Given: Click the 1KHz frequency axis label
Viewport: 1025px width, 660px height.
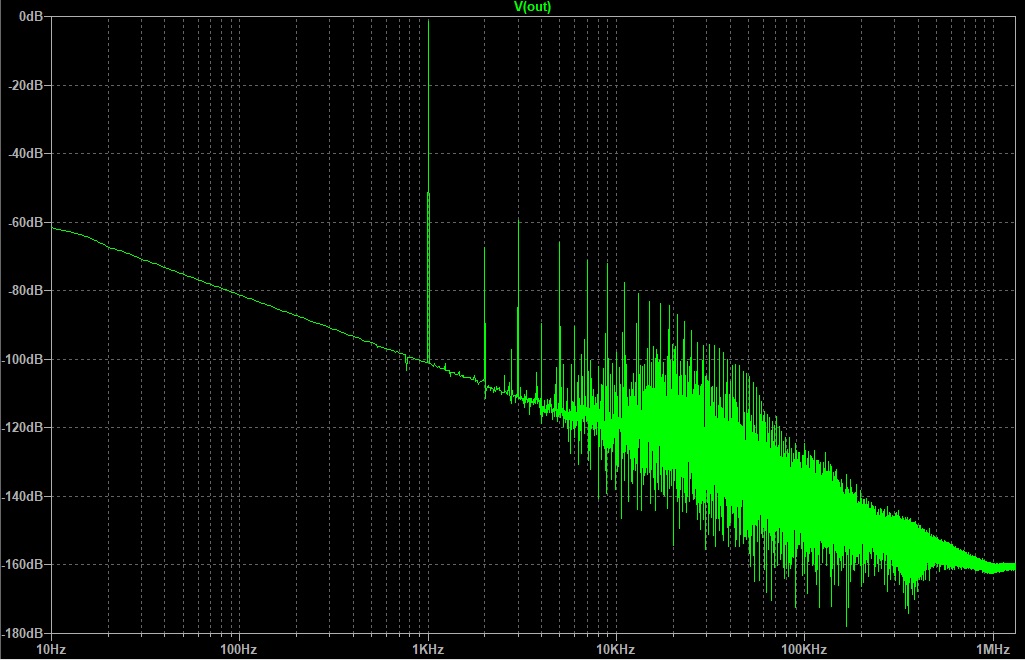Looking at the screenshot, I should click(427, 650).
